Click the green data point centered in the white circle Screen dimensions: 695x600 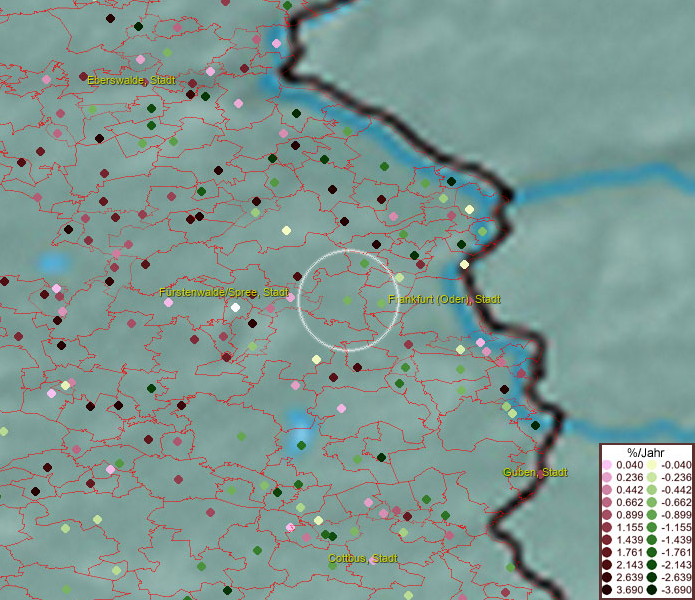pos(348,301)
